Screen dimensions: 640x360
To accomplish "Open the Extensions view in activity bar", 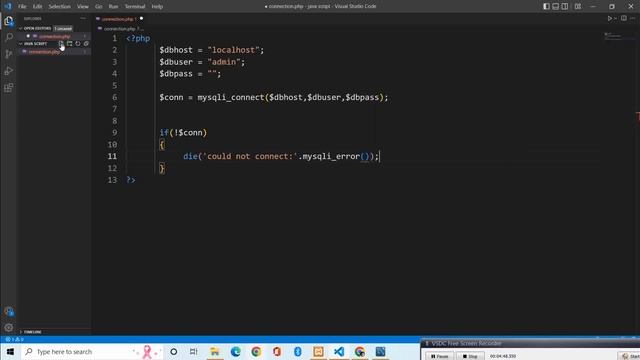I will 9,87.
